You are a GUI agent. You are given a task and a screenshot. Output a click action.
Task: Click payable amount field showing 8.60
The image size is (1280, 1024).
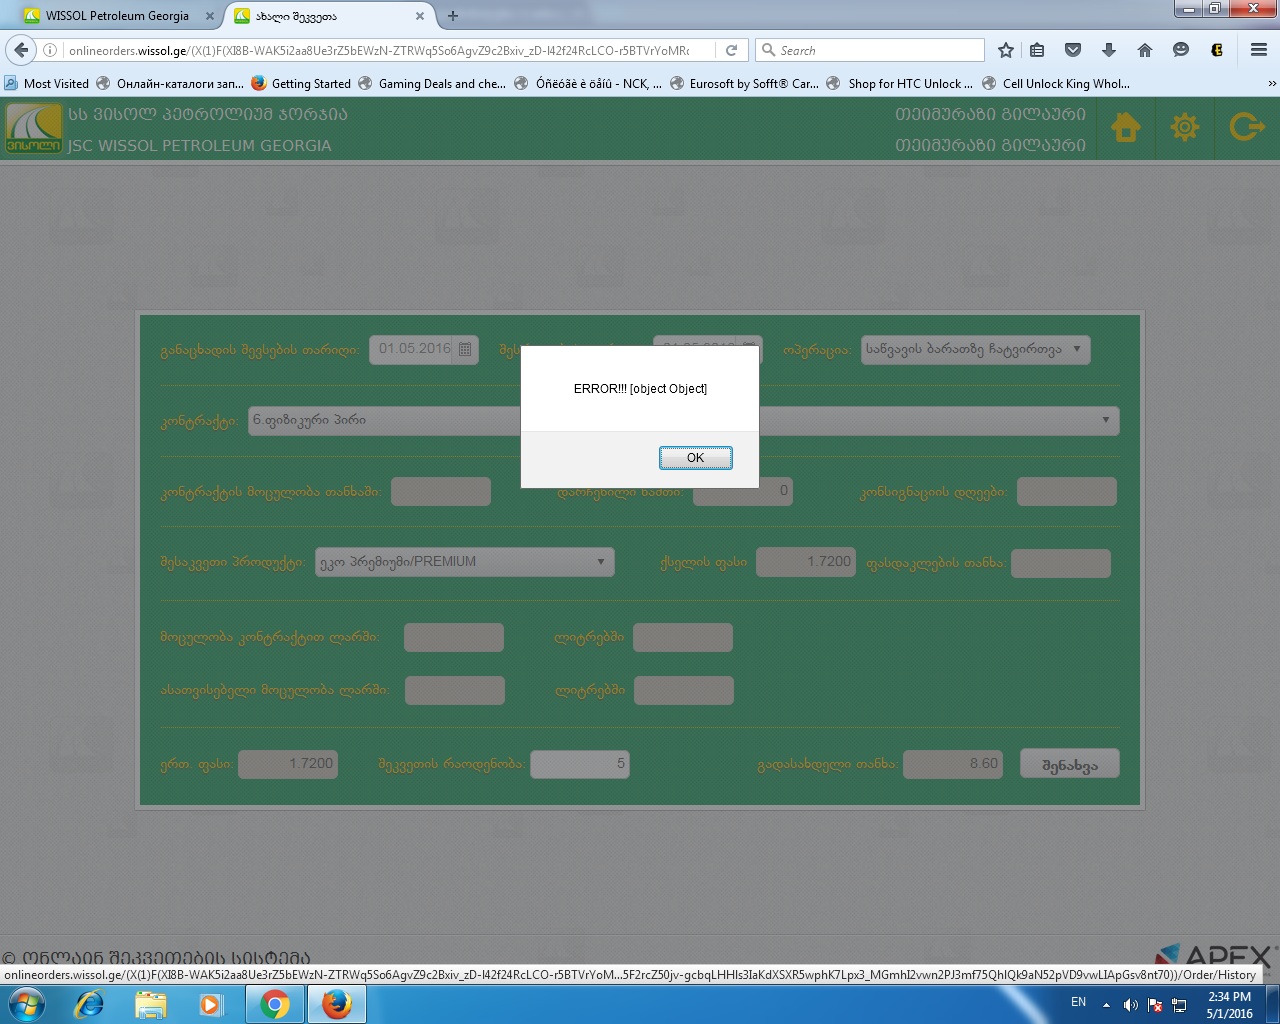(x=953, y=764)
